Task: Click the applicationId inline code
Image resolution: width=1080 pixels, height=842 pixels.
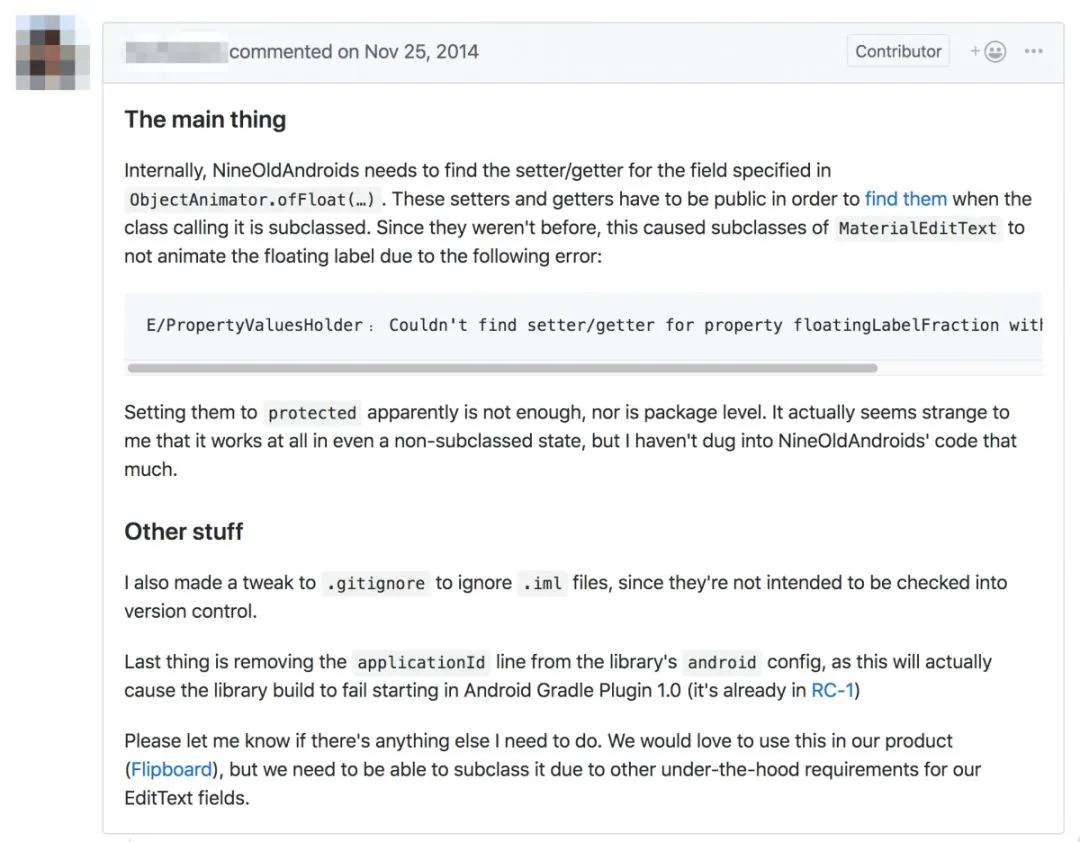Action: point(421,663)
